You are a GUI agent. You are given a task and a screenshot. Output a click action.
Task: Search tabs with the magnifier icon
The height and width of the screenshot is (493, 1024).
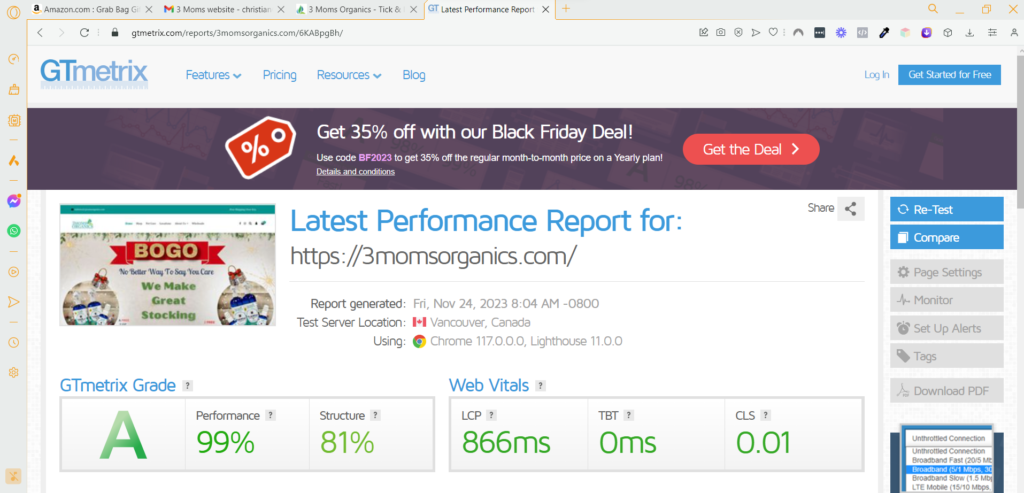pos(933,8)
